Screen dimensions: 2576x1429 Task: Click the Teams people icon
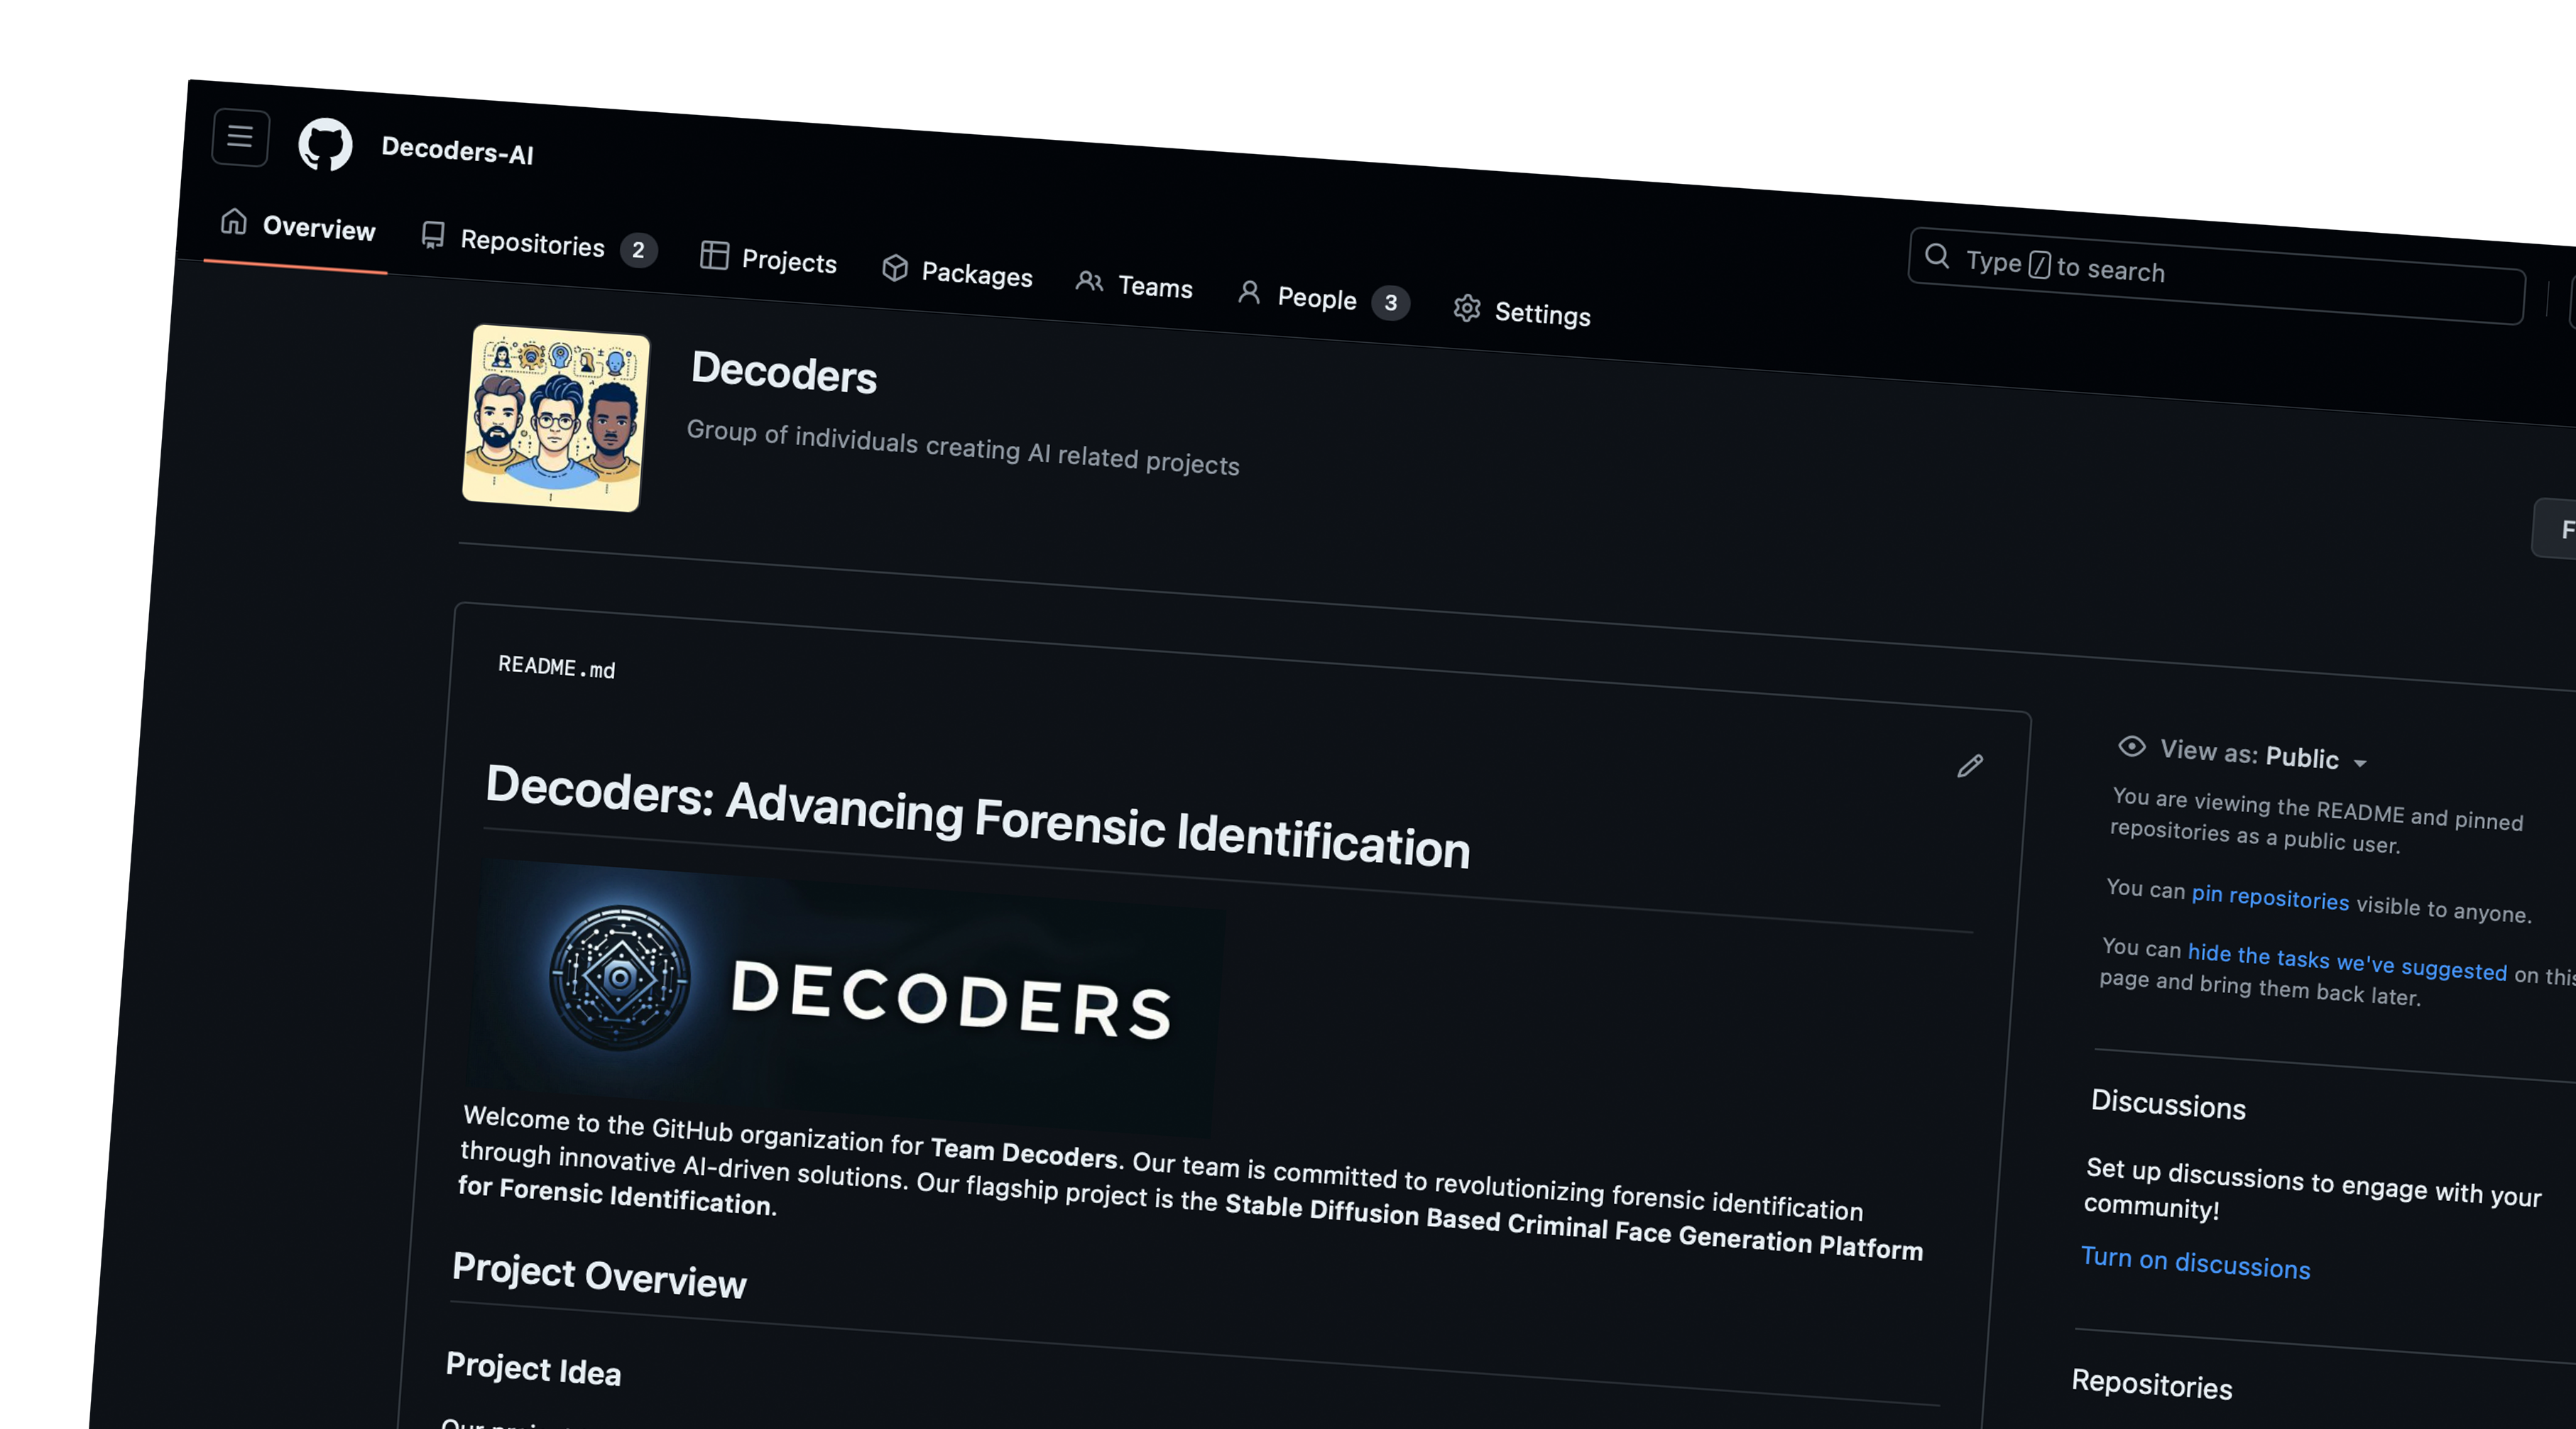(1089, 282)
